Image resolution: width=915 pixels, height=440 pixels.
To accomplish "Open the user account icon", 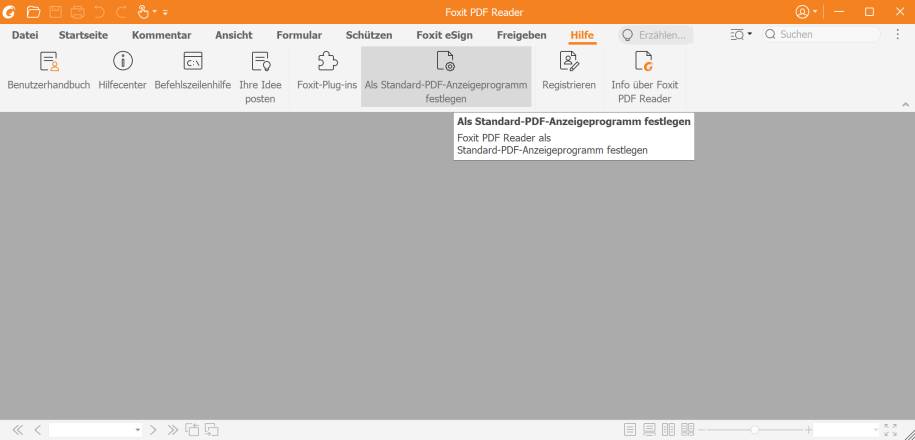I will [803, 12].
